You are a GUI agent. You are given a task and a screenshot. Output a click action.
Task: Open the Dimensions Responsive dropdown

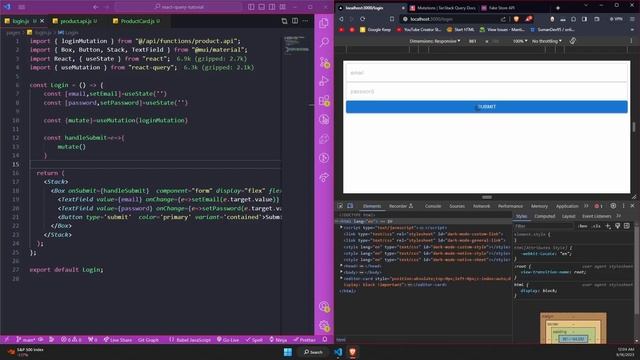click(x=435, y=41)
